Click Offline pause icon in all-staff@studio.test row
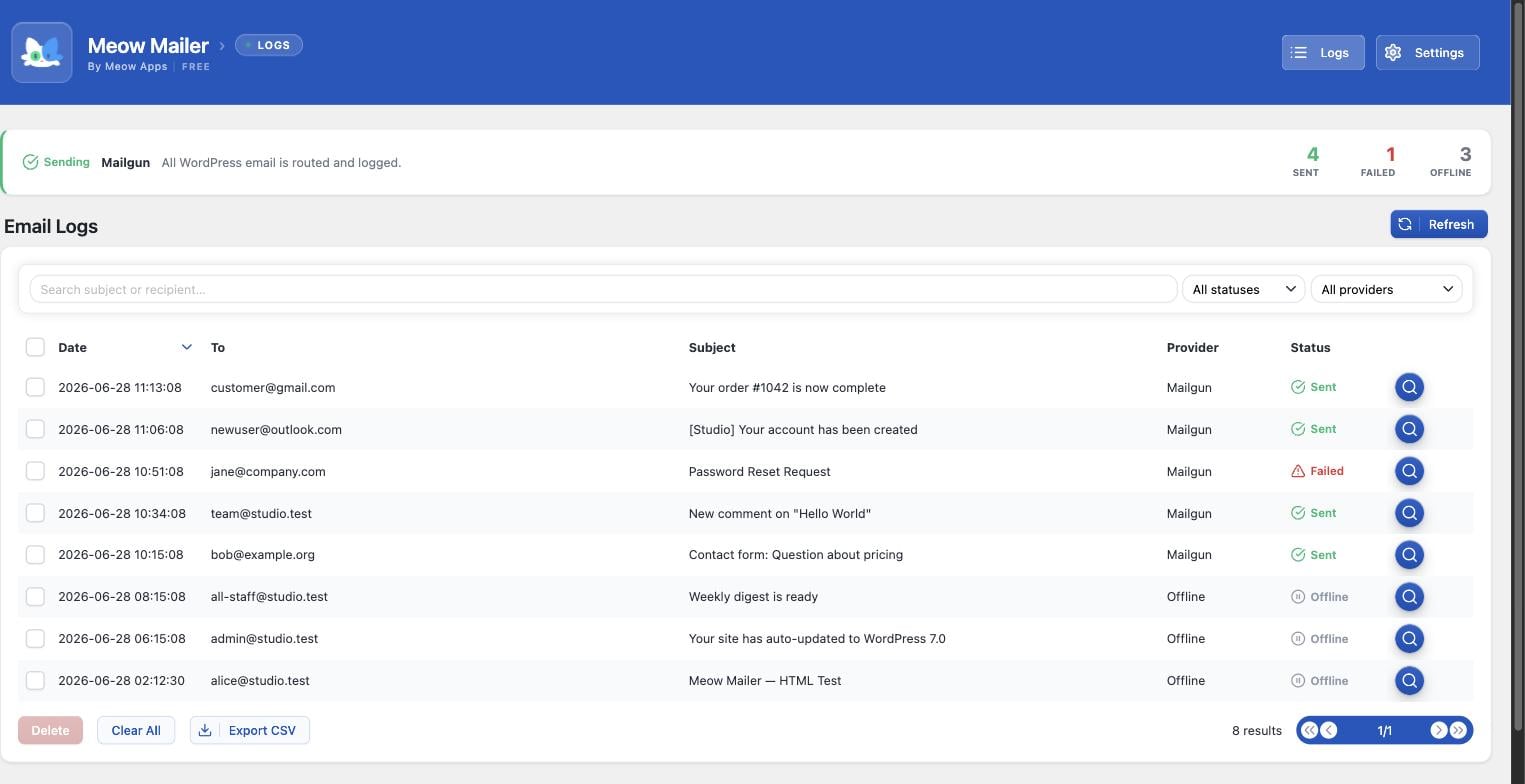Screen dimensions: 1525x784 click(1298, 597)
